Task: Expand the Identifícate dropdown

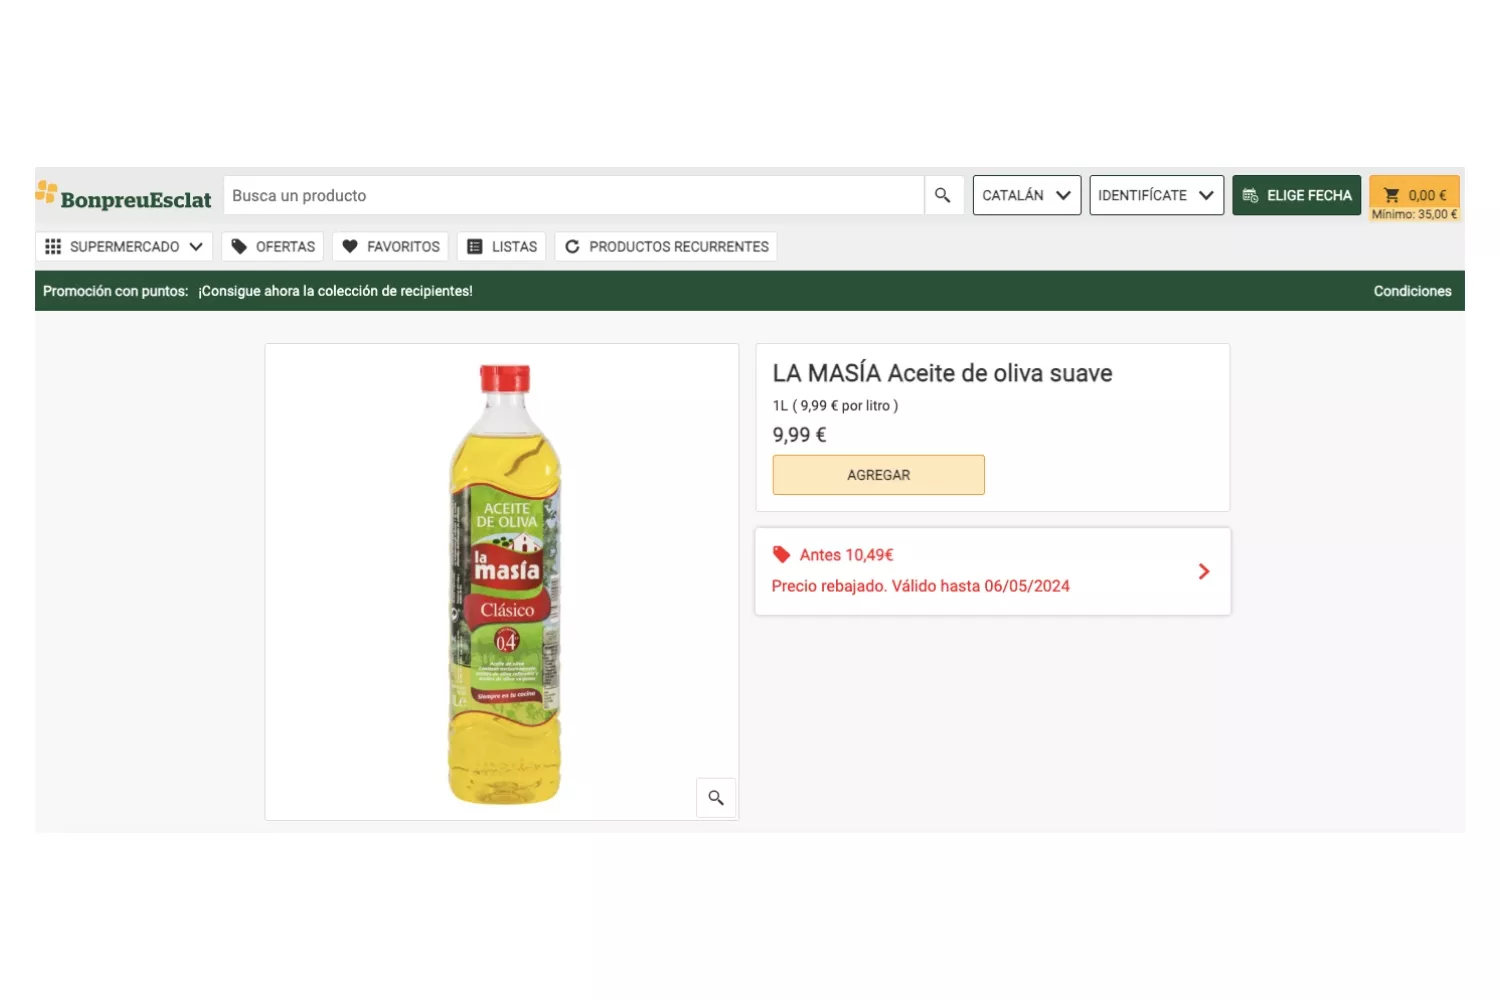Action: click(x=1156, y=195)
